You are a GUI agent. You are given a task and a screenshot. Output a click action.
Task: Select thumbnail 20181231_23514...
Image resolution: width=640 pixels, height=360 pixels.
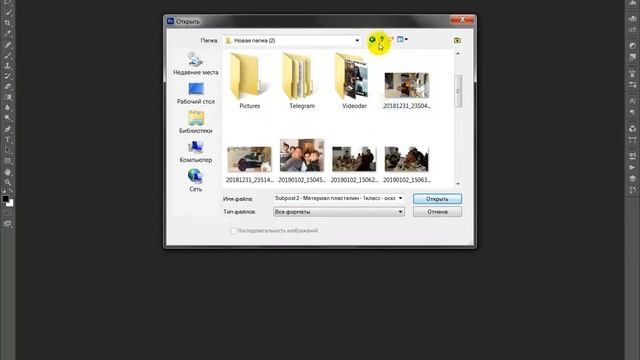[249, 164]
